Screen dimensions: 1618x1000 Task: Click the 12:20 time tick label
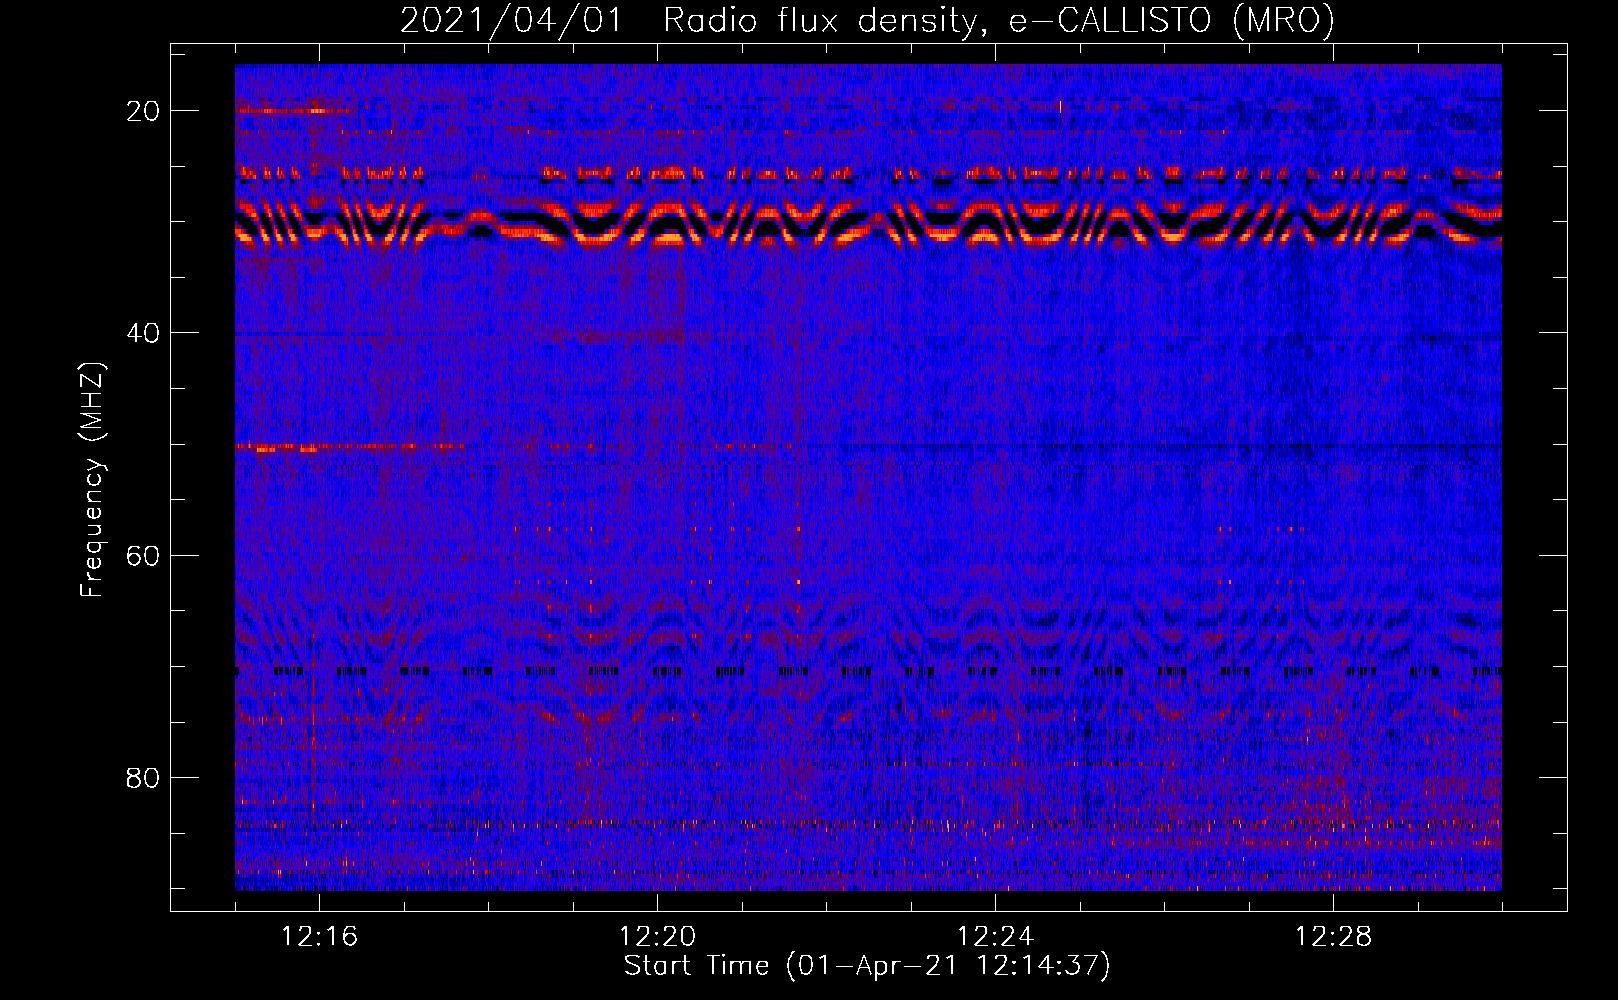(x=657, y=937)
